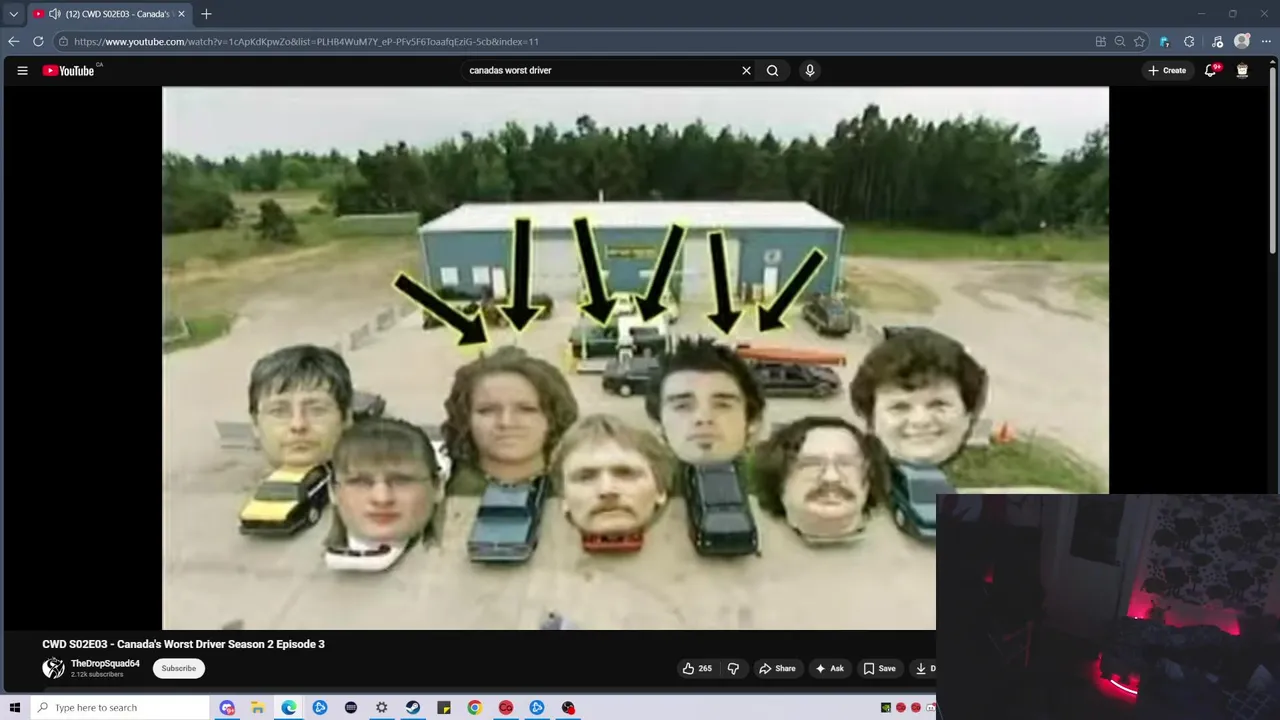This screenshot has width=1280, height=720.
Task: Open the extensions puzzle icon
Action: (x=1189, y=42)
